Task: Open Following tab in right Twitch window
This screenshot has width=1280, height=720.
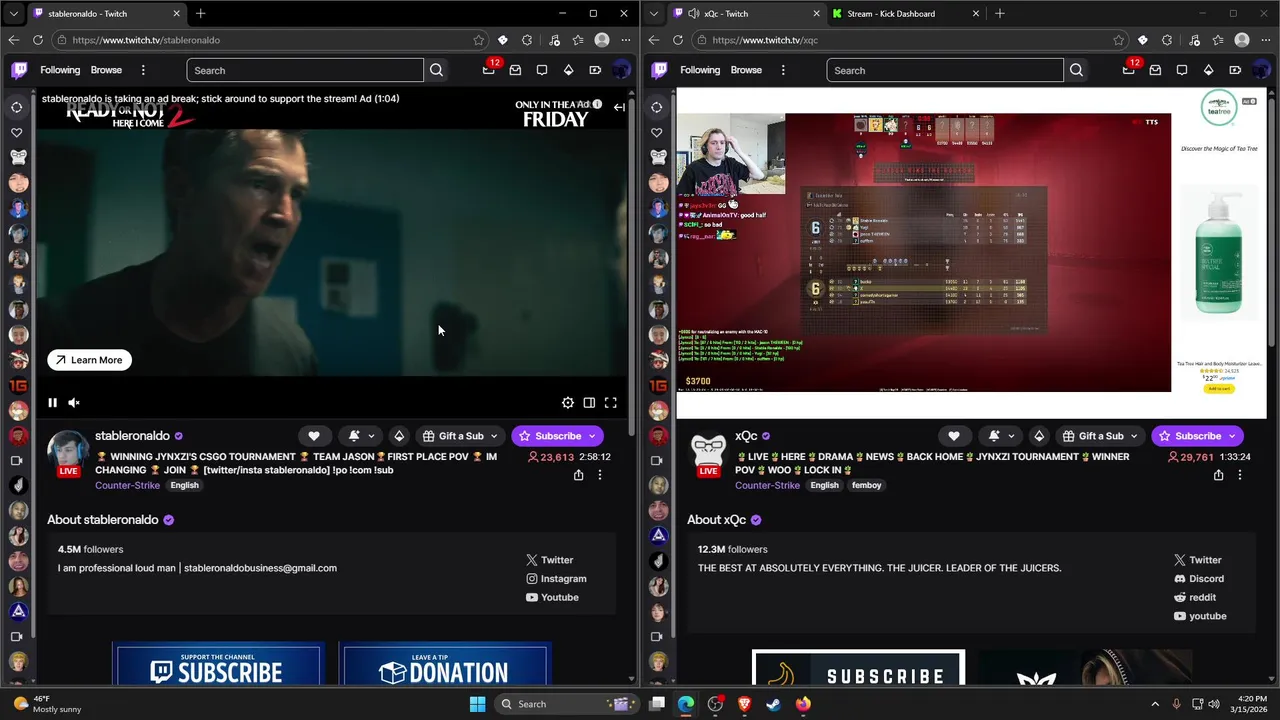Action: pyautogui.click(x=700, y=70)
